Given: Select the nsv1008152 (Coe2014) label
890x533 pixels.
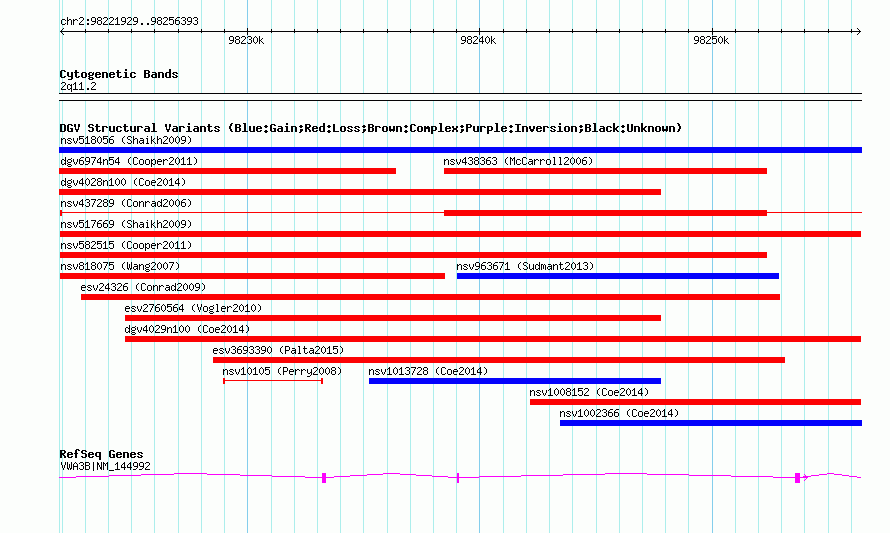Looking at the screenshot, I should 589,392.
